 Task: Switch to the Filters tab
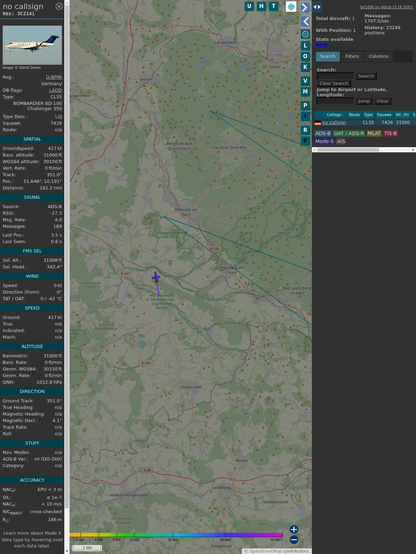352,56
